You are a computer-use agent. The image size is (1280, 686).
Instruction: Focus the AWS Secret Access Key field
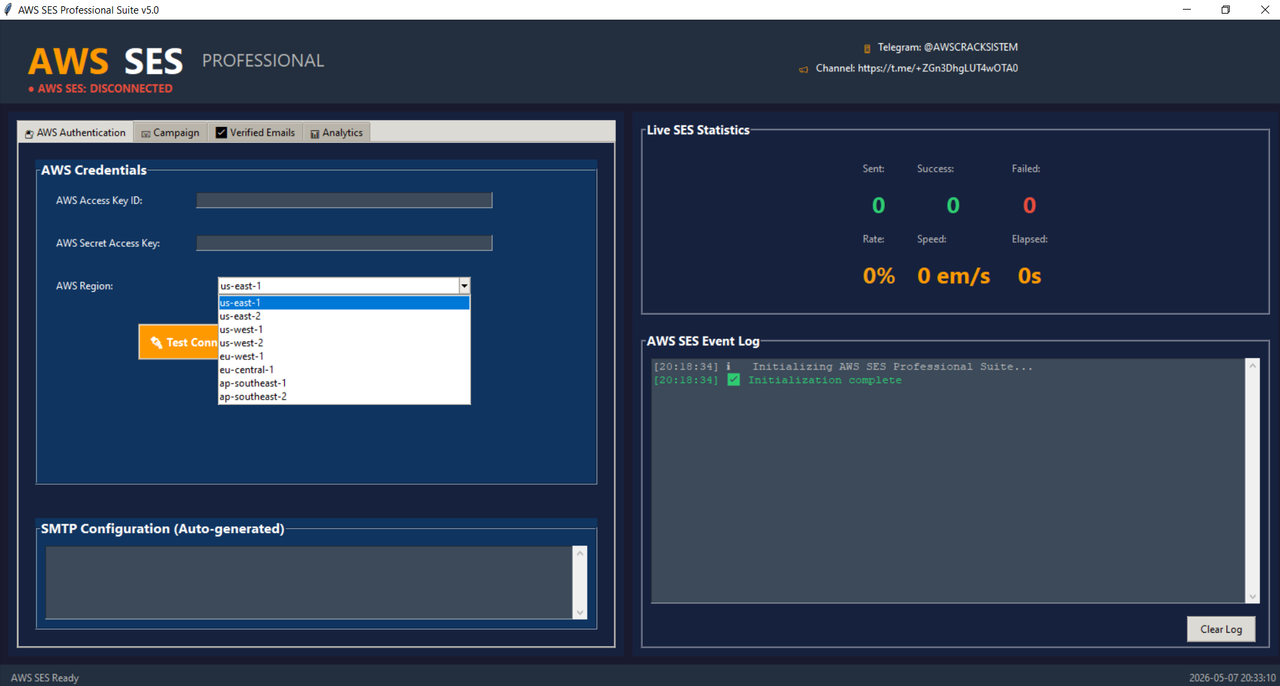click(x=344, y=243)
